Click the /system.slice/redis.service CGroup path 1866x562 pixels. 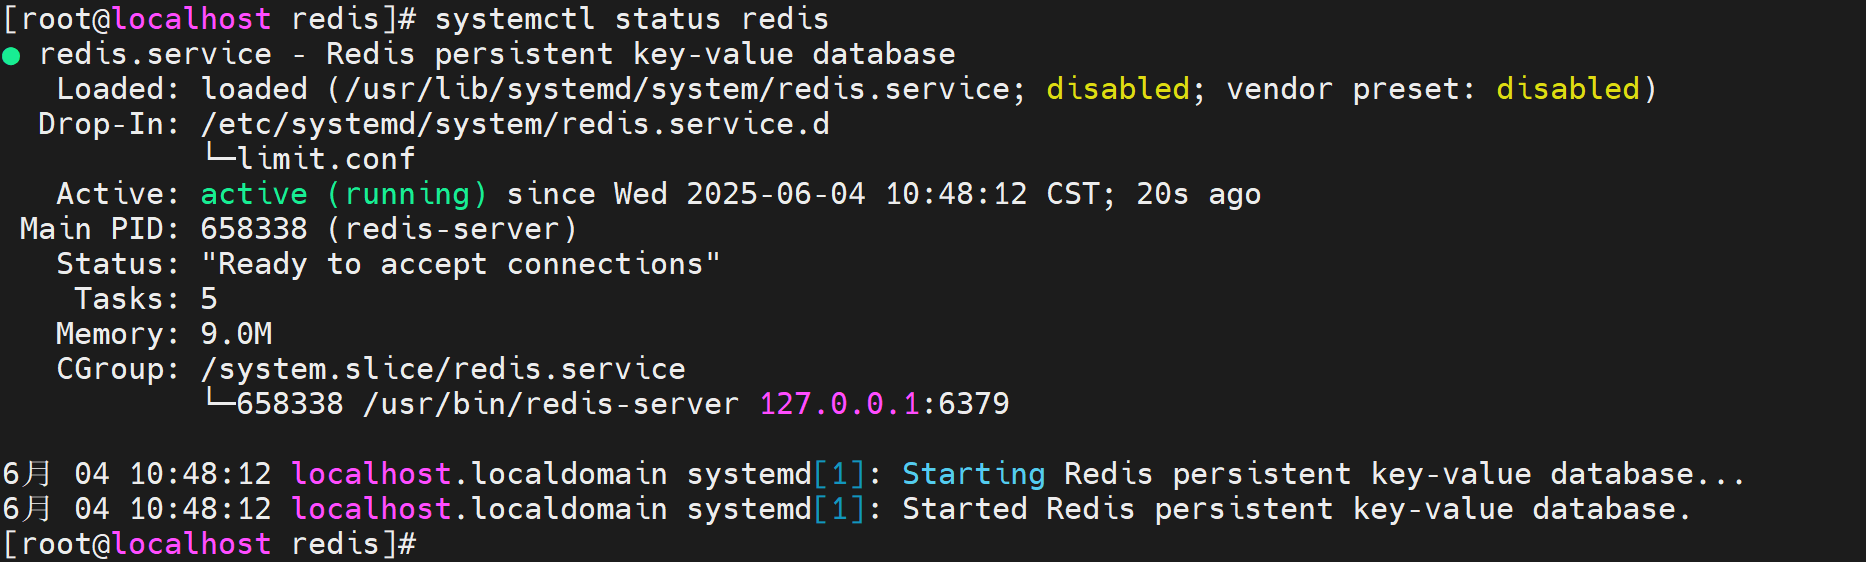click(443, 369)
